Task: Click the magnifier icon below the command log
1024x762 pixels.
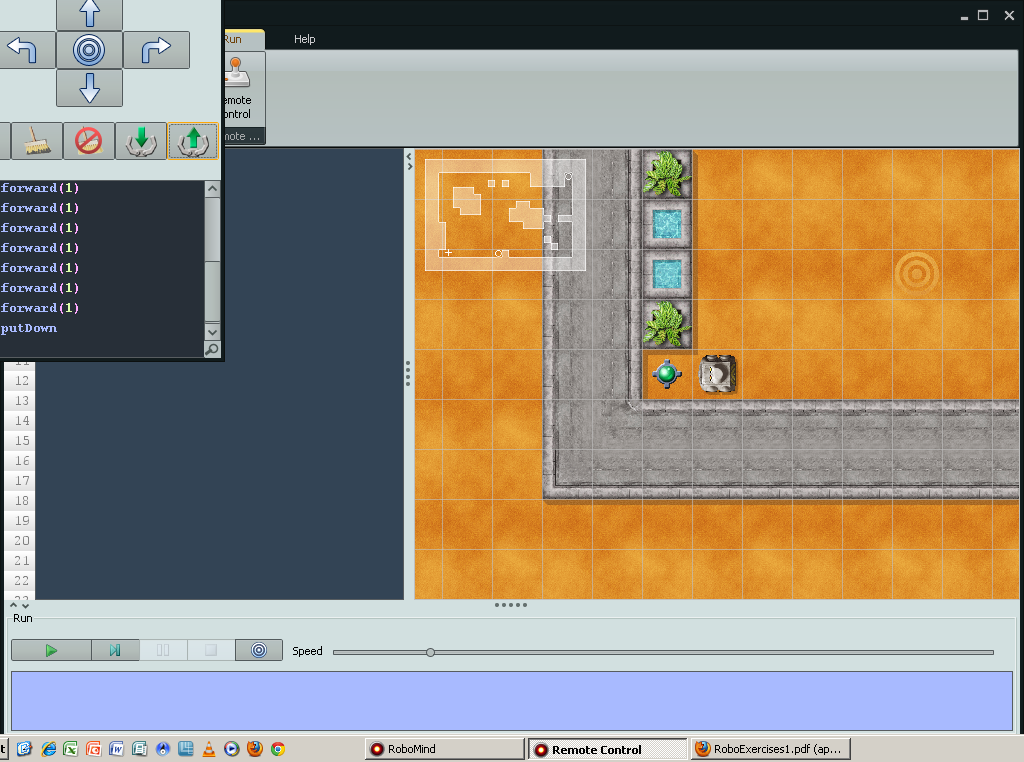Action: (212, 349)
